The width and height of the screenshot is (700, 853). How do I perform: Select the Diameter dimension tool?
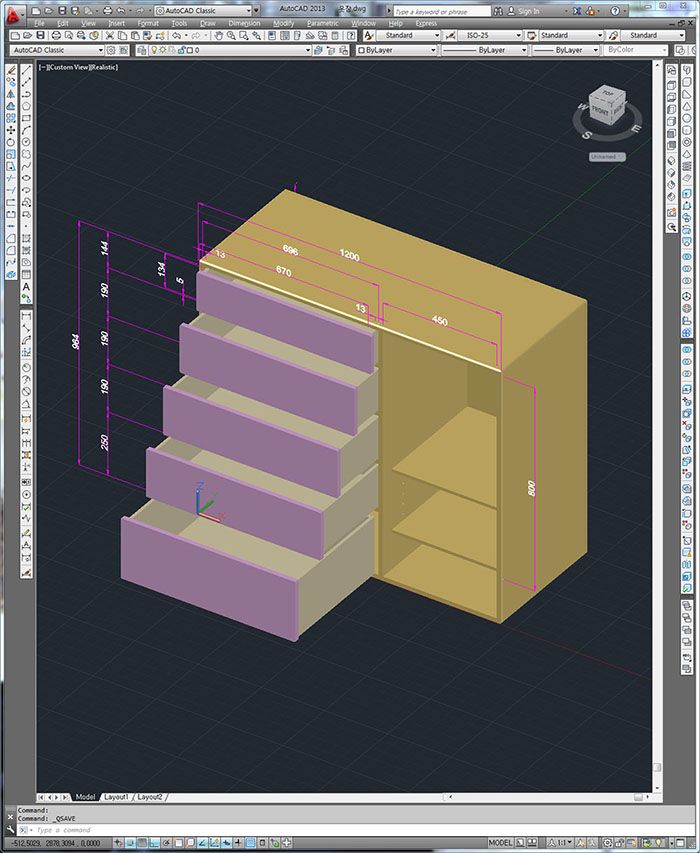pos(26,391)
